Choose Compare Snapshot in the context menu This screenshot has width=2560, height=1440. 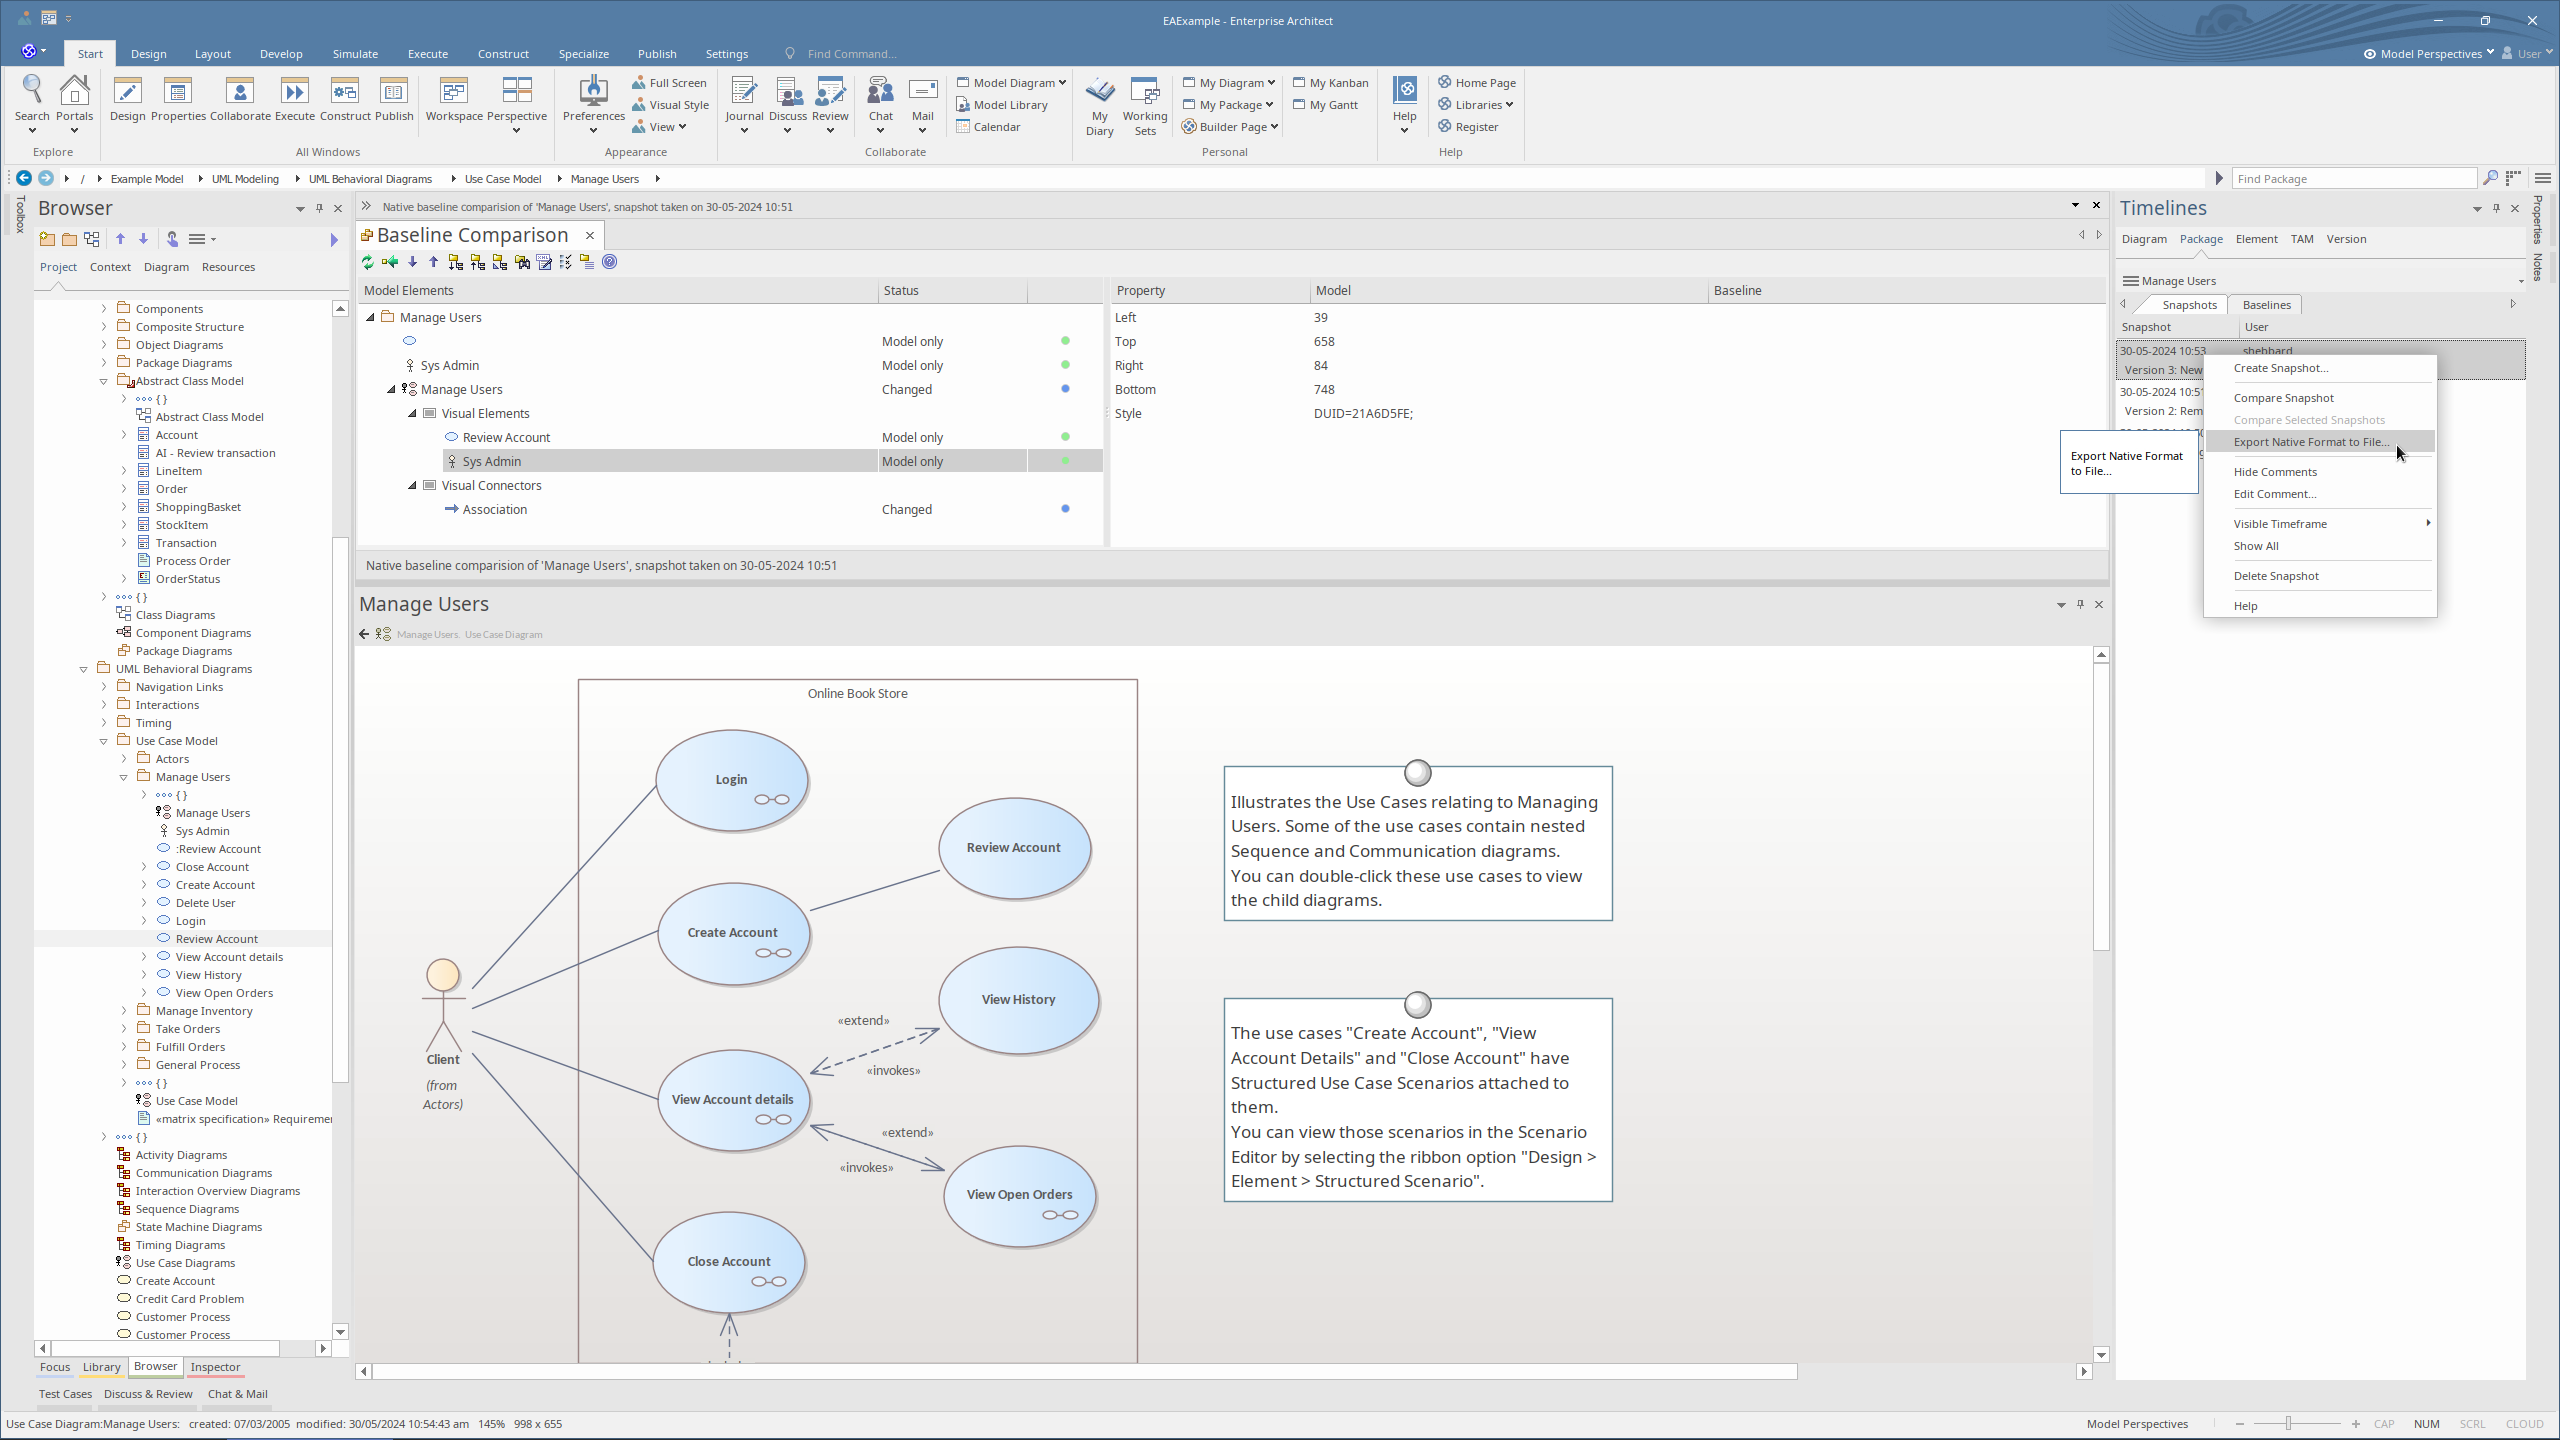pyautogui.click(x=2284, y=398)
